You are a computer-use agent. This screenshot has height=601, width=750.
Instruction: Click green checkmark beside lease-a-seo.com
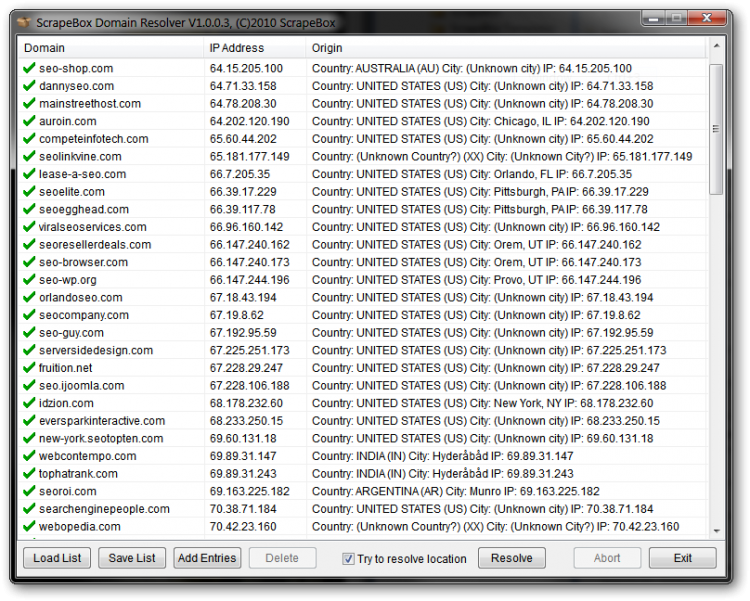click(x=29, y=174)
